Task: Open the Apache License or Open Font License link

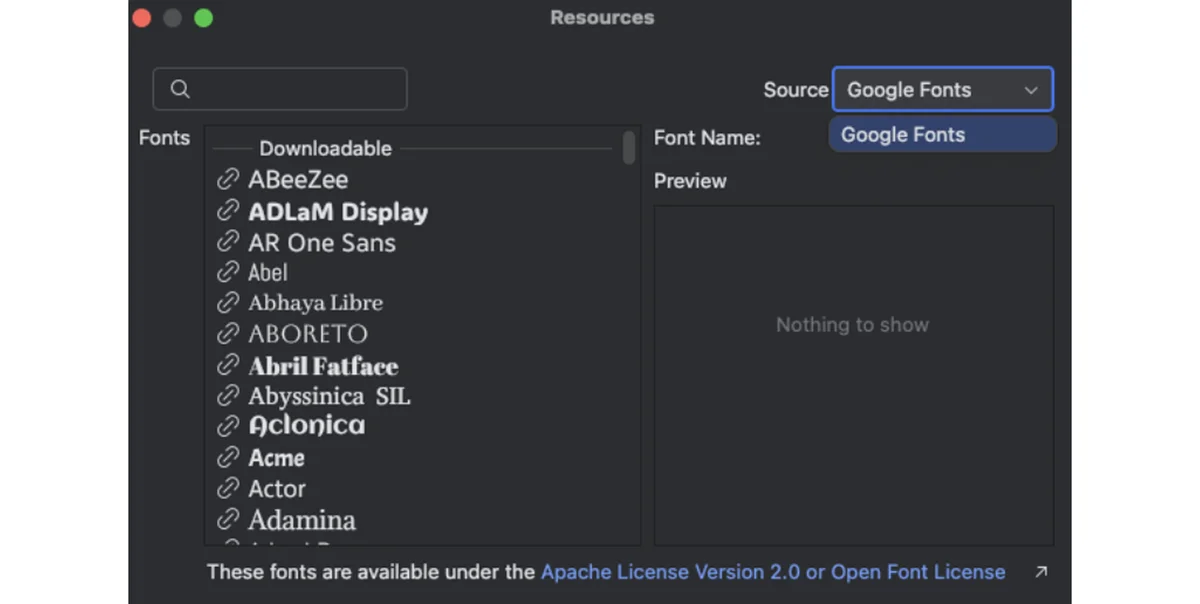Action: coord(773,572)
